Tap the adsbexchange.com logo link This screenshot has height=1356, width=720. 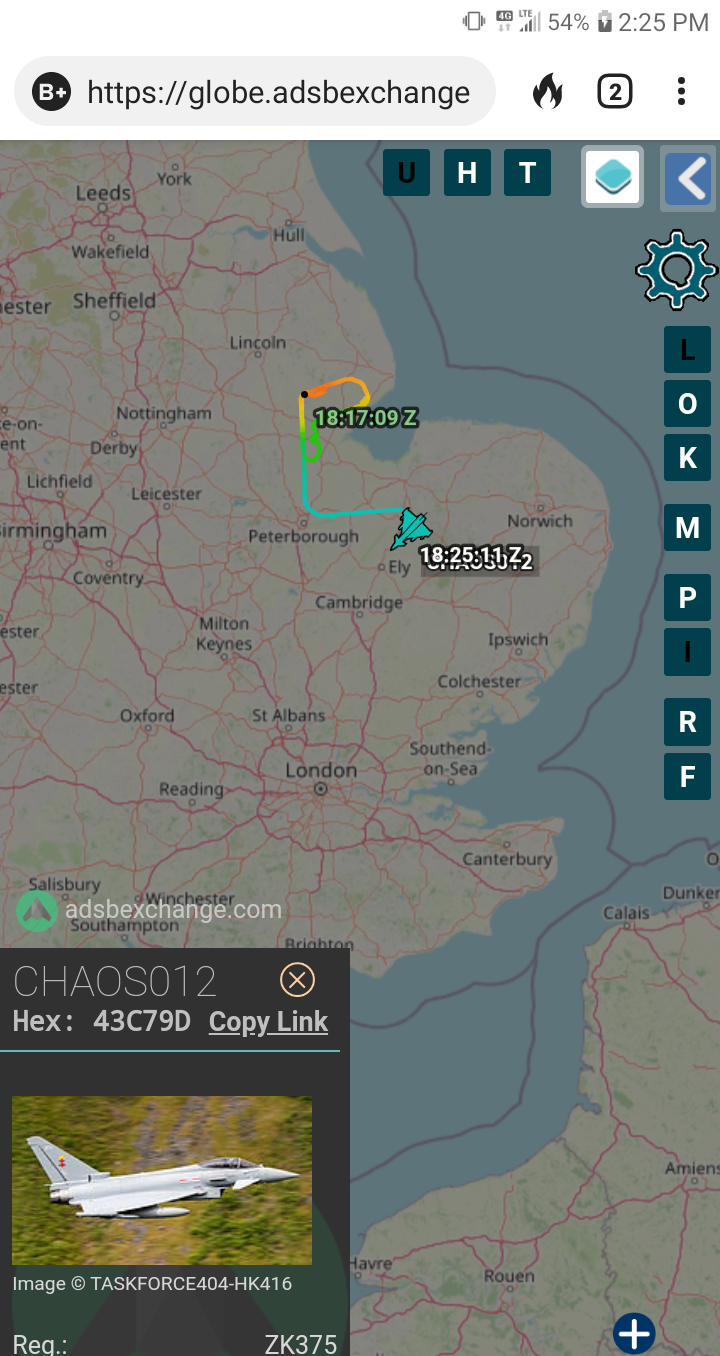[x=150, y=910]
